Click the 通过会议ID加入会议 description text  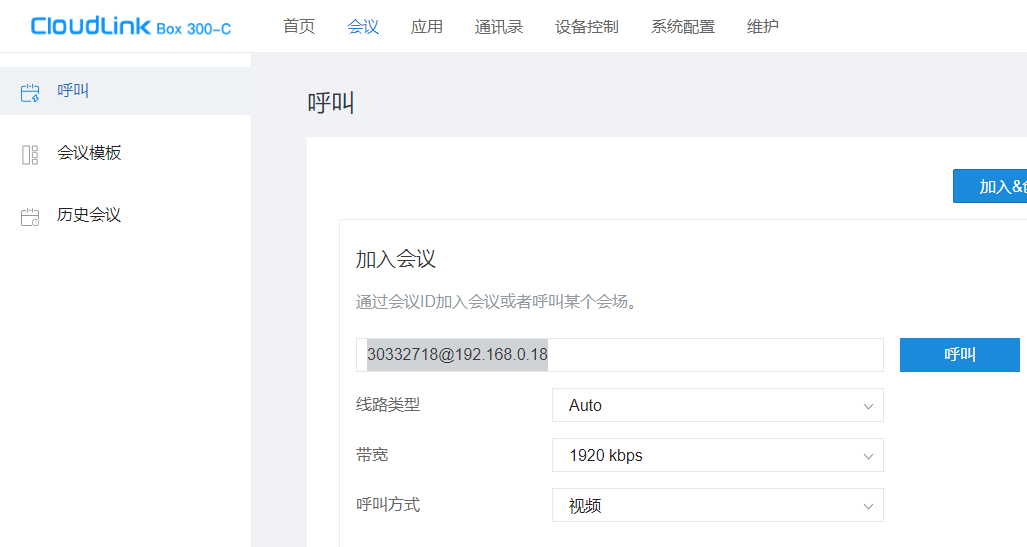496,302
